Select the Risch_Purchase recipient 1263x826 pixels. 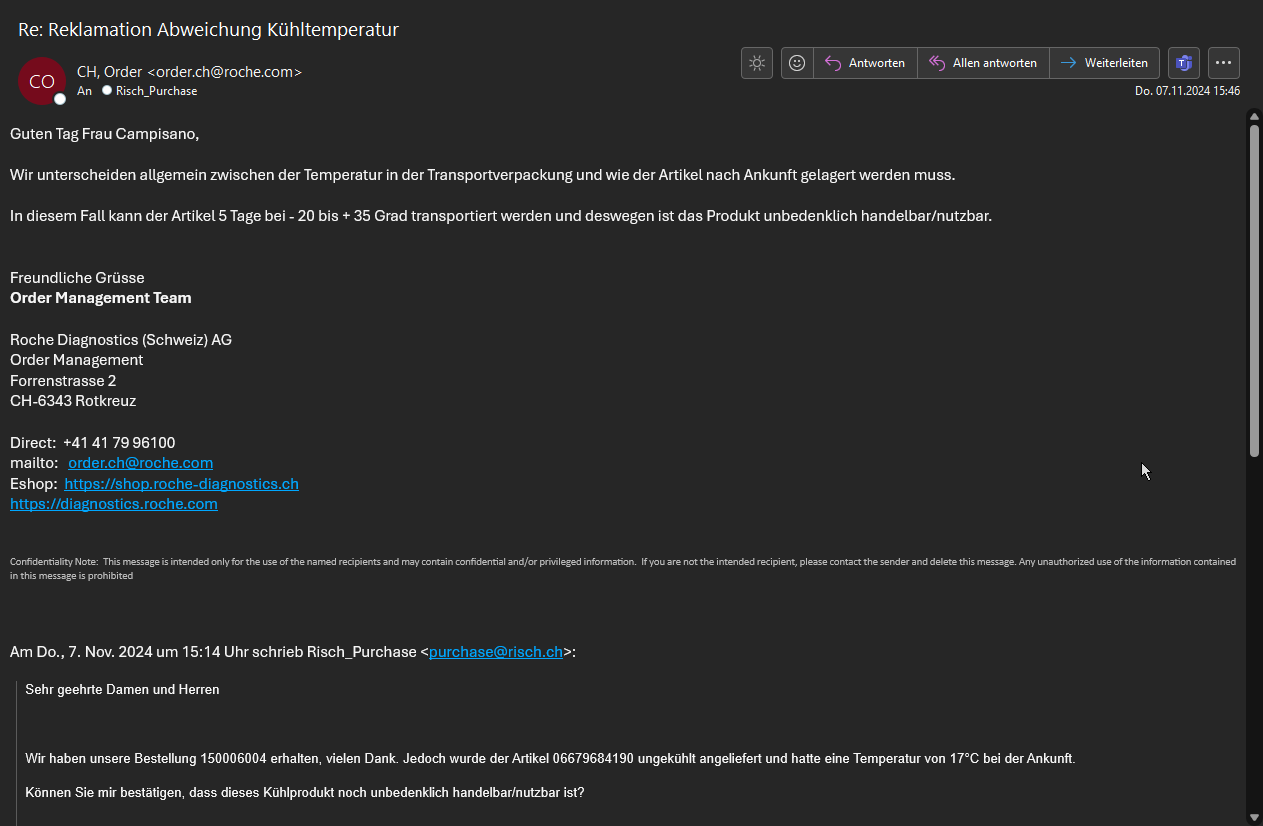click(156, 91)
